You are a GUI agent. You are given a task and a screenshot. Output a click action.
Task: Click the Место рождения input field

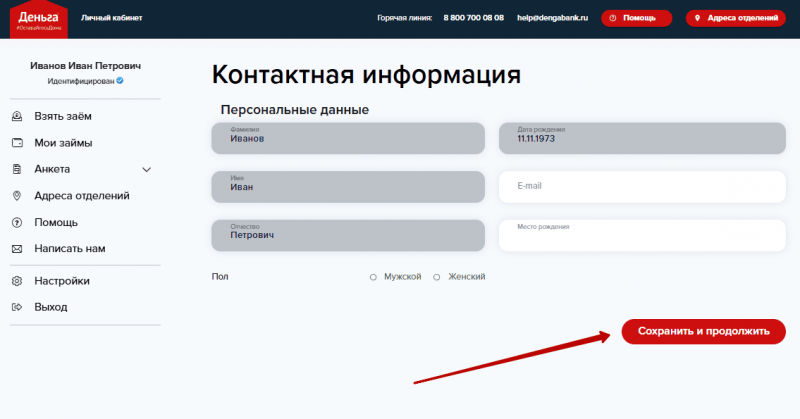tap(642, 235)
